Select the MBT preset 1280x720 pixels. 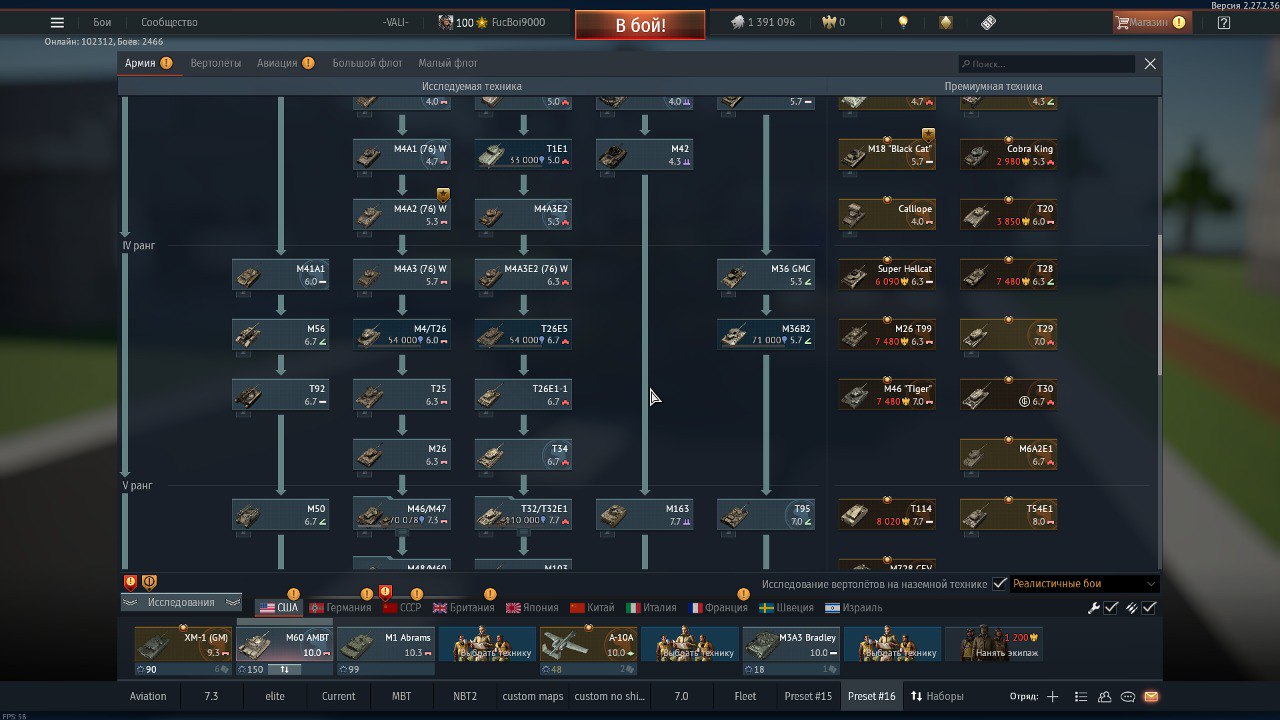[401, 697]
